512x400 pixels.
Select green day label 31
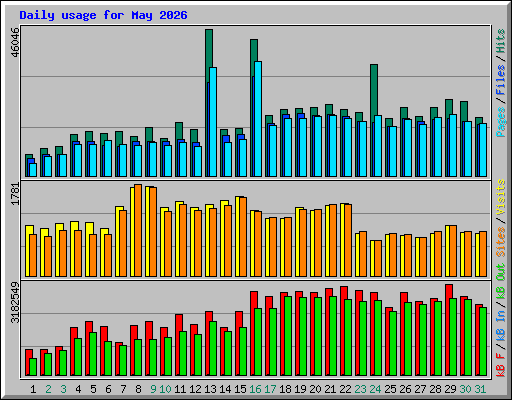(480, 389)
